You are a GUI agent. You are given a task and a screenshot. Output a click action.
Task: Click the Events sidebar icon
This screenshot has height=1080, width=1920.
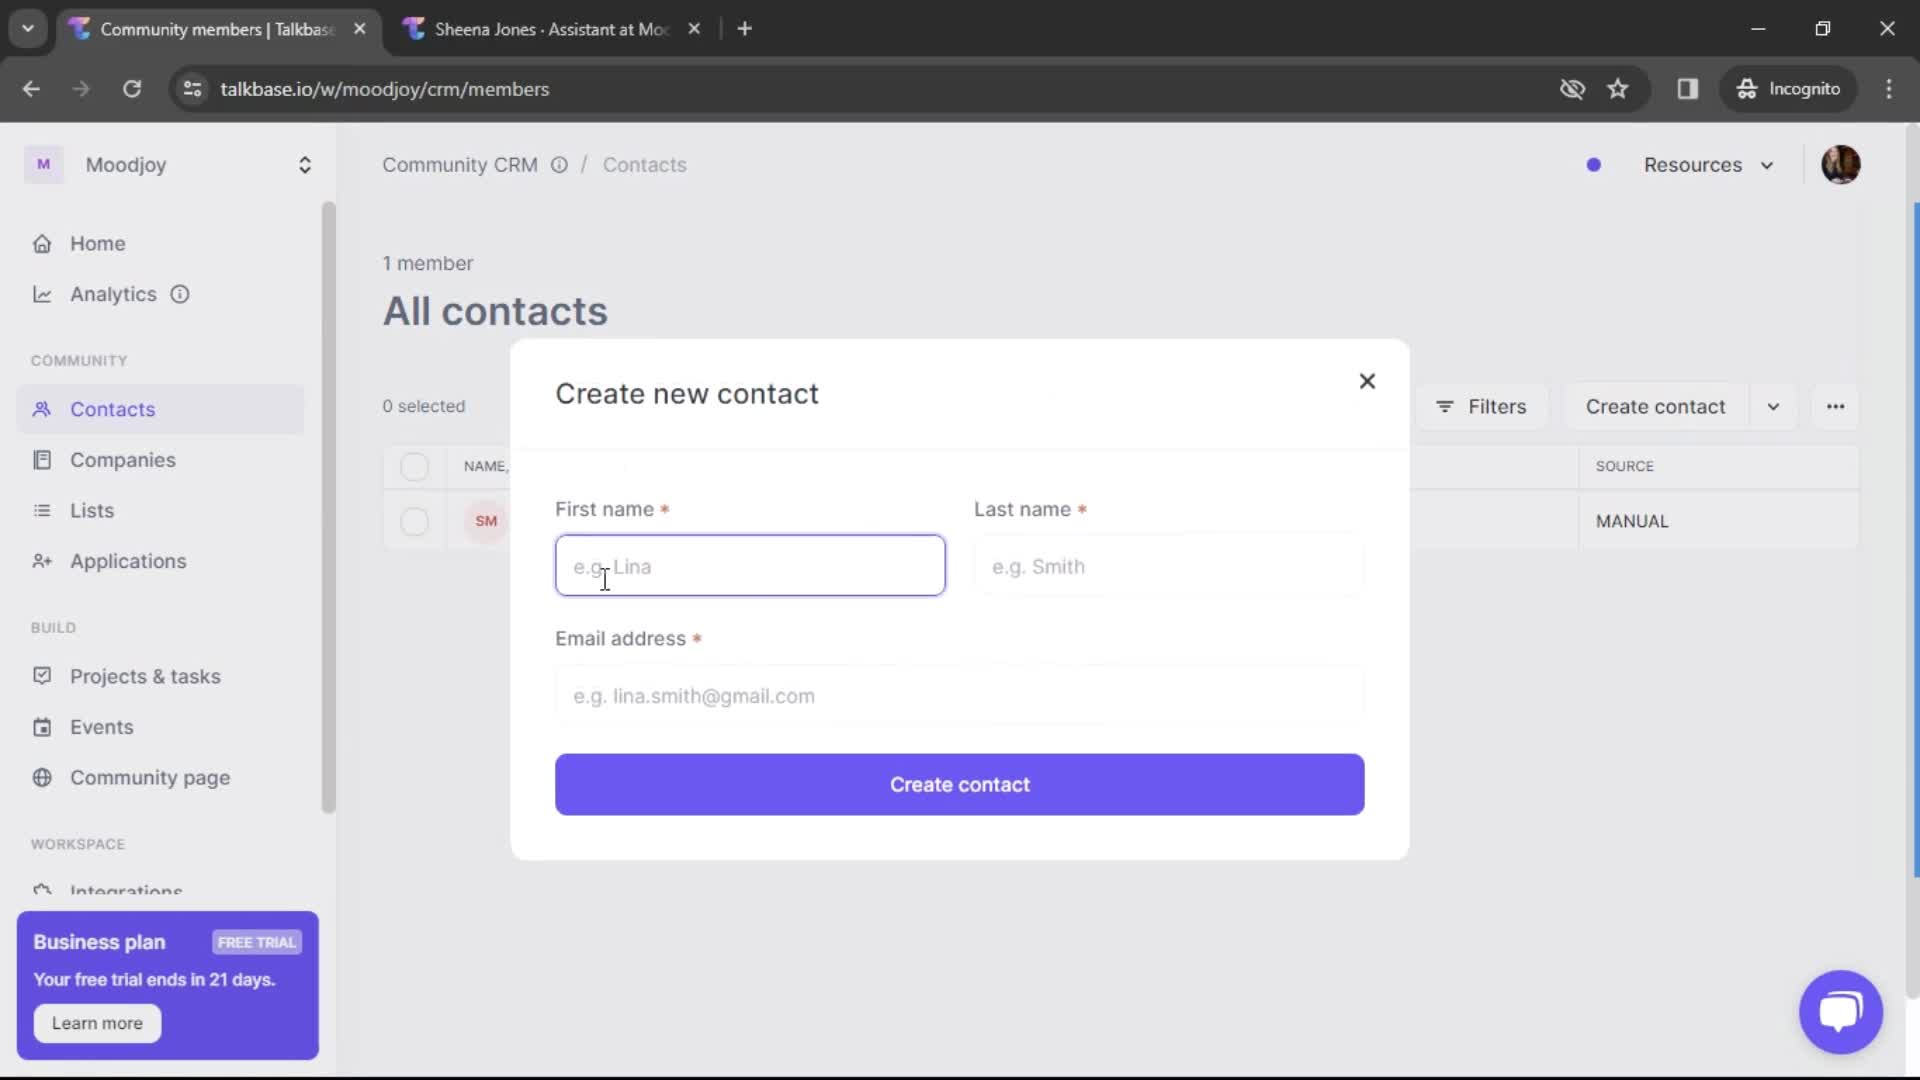41,727
